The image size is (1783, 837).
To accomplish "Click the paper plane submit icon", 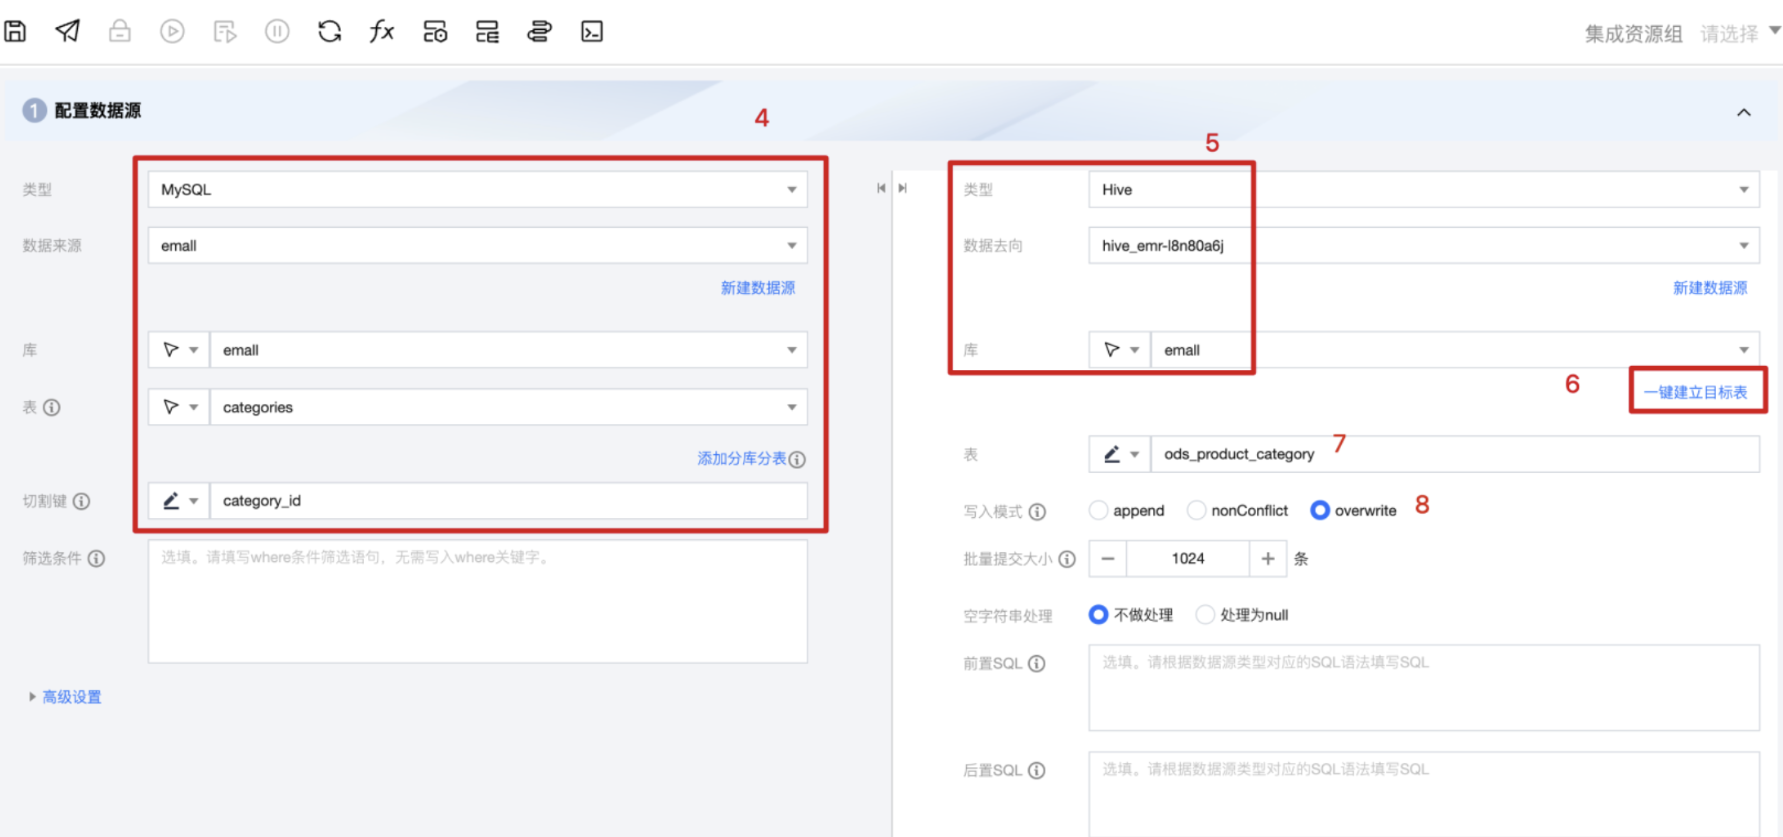I will [67, 32].
